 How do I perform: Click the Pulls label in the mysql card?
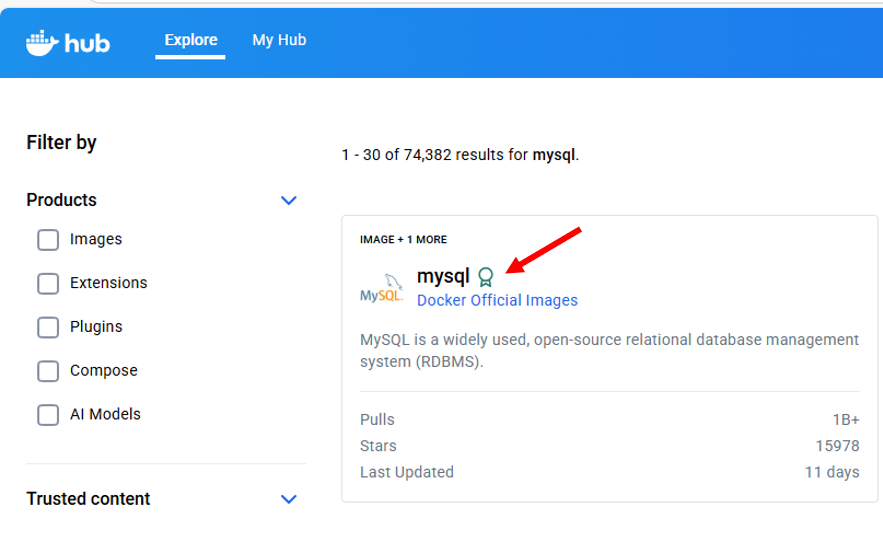pos(377,420)
